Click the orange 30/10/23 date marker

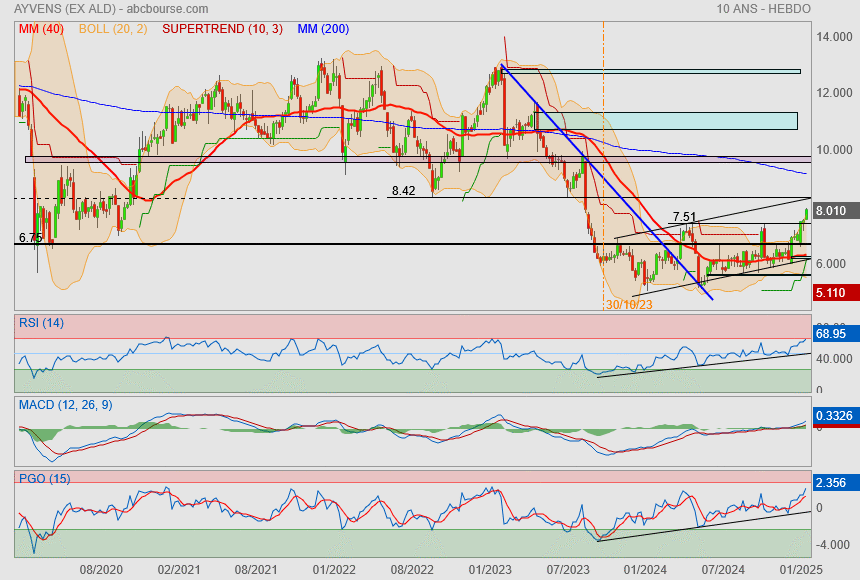pyautogui.click(x=629, y=304)
